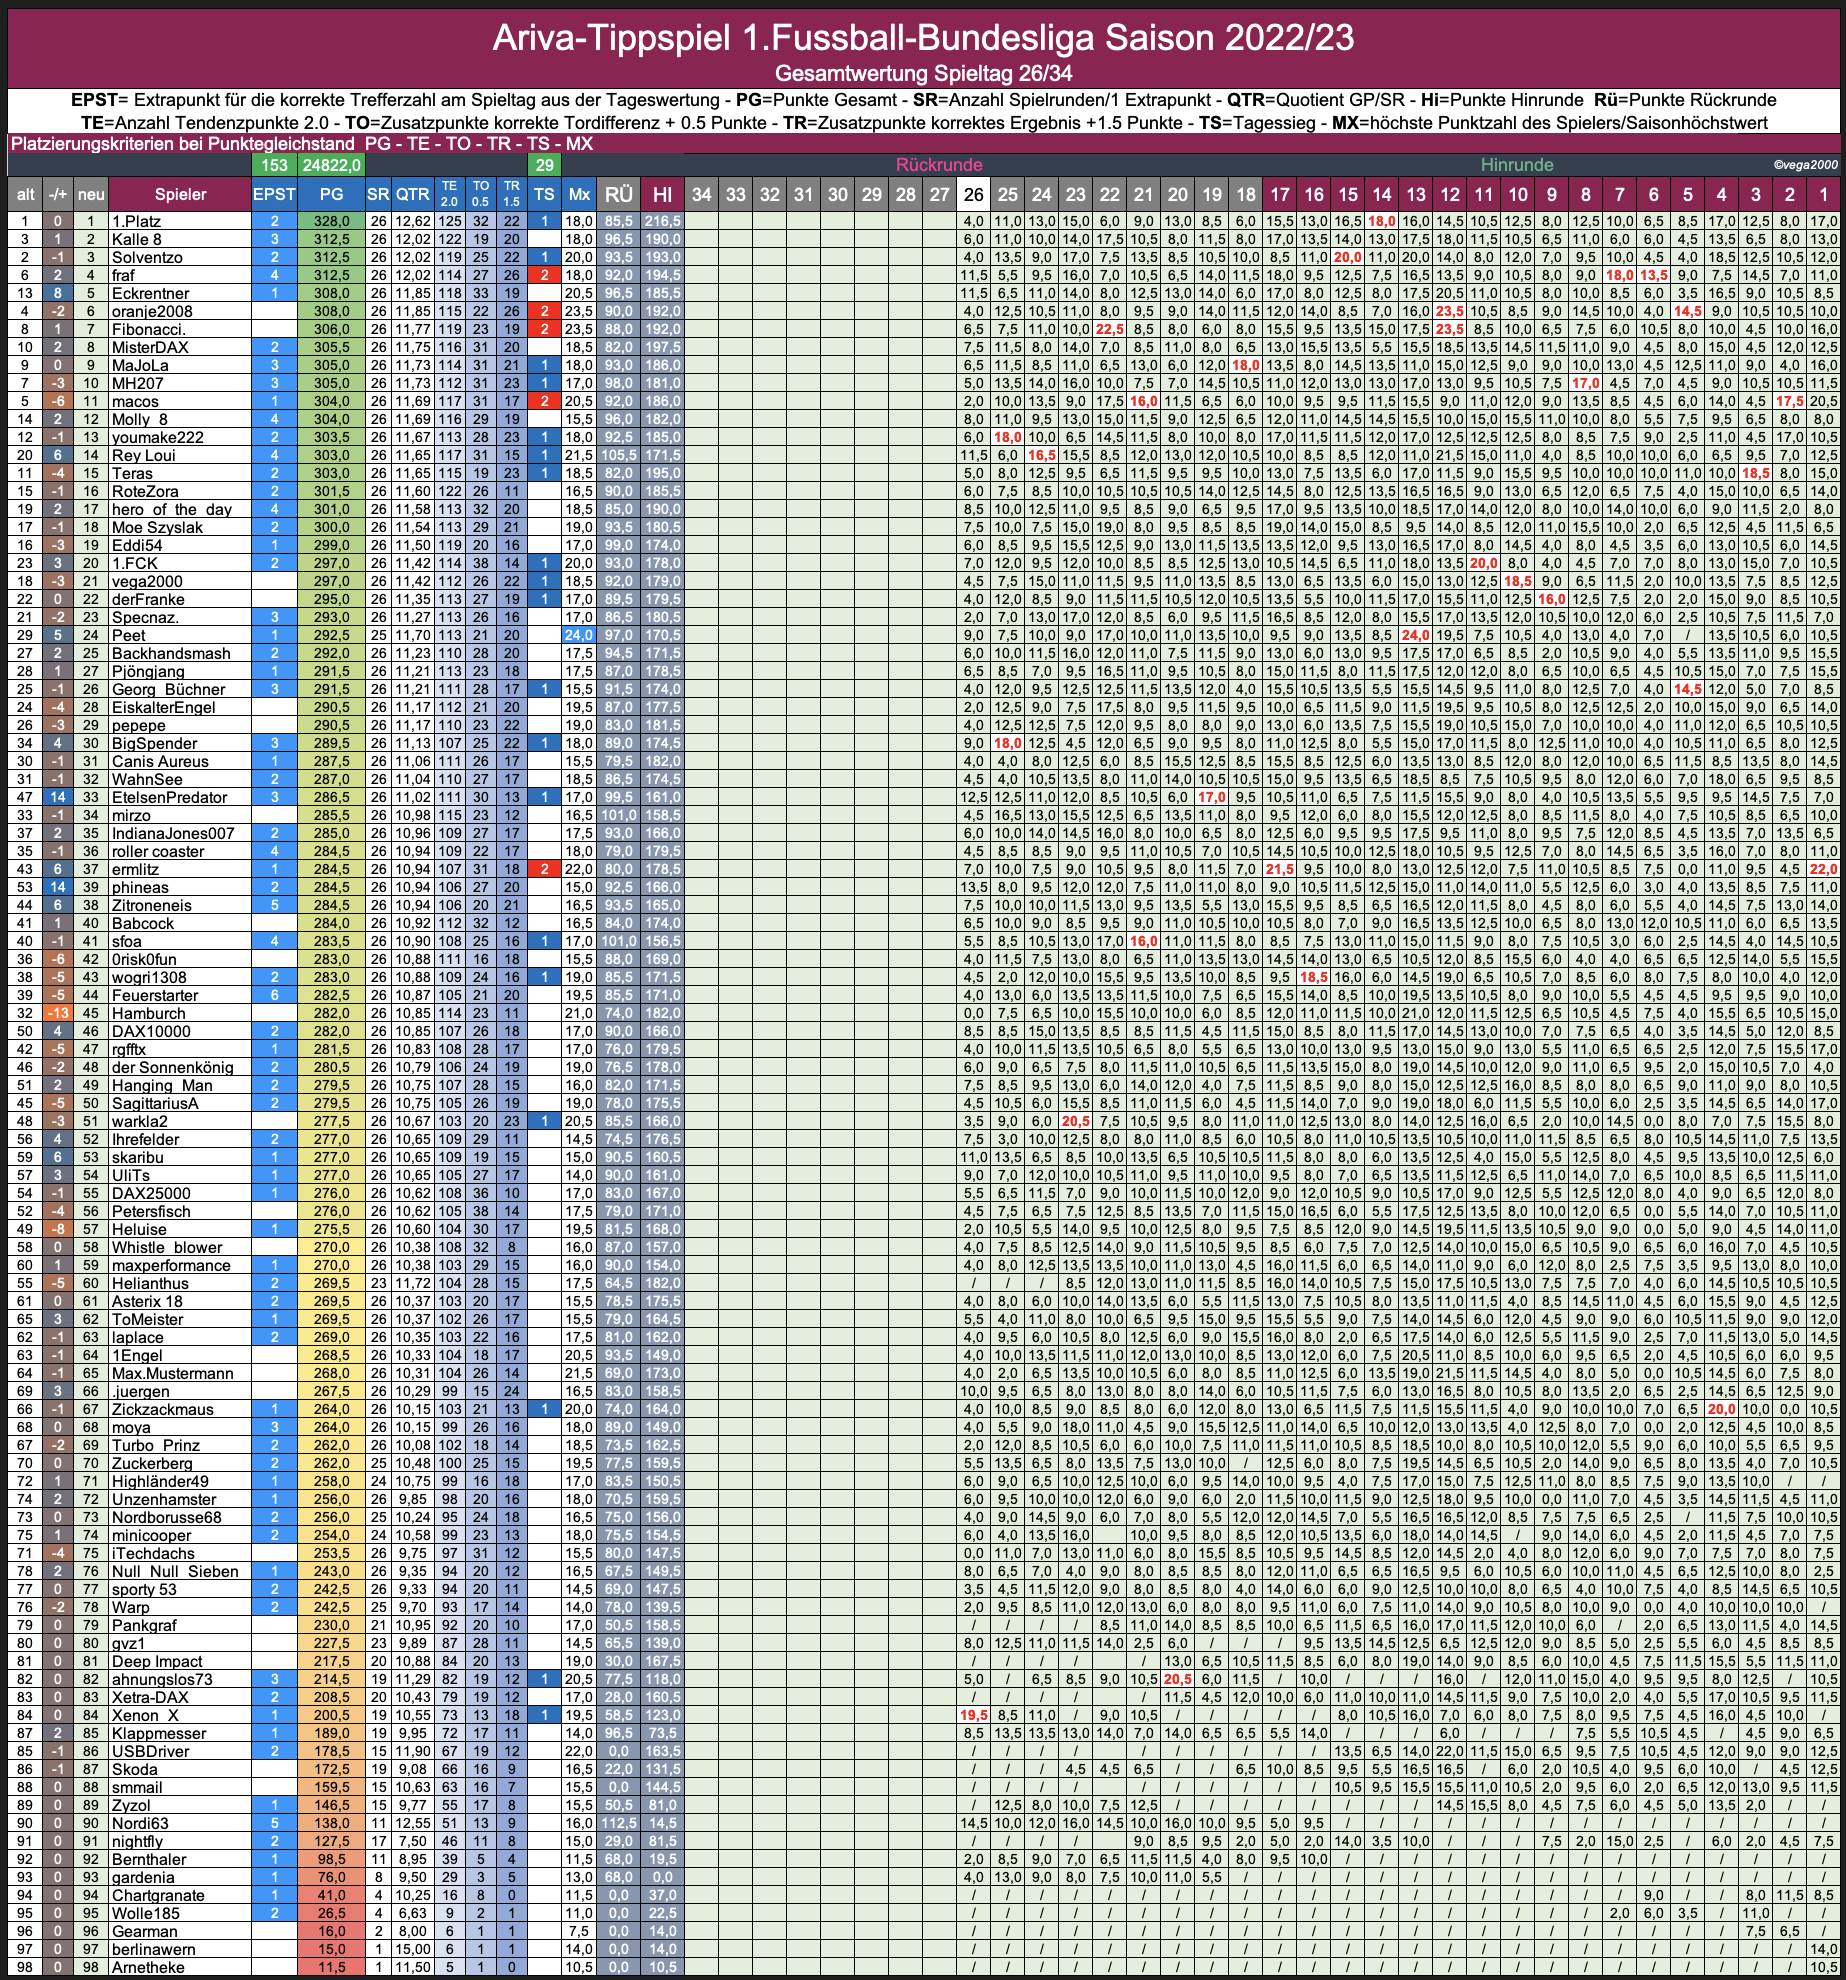The image size is (1846, 1980).
Task: Select player name Klappmesser
Action: click(x=159, y=1733)
